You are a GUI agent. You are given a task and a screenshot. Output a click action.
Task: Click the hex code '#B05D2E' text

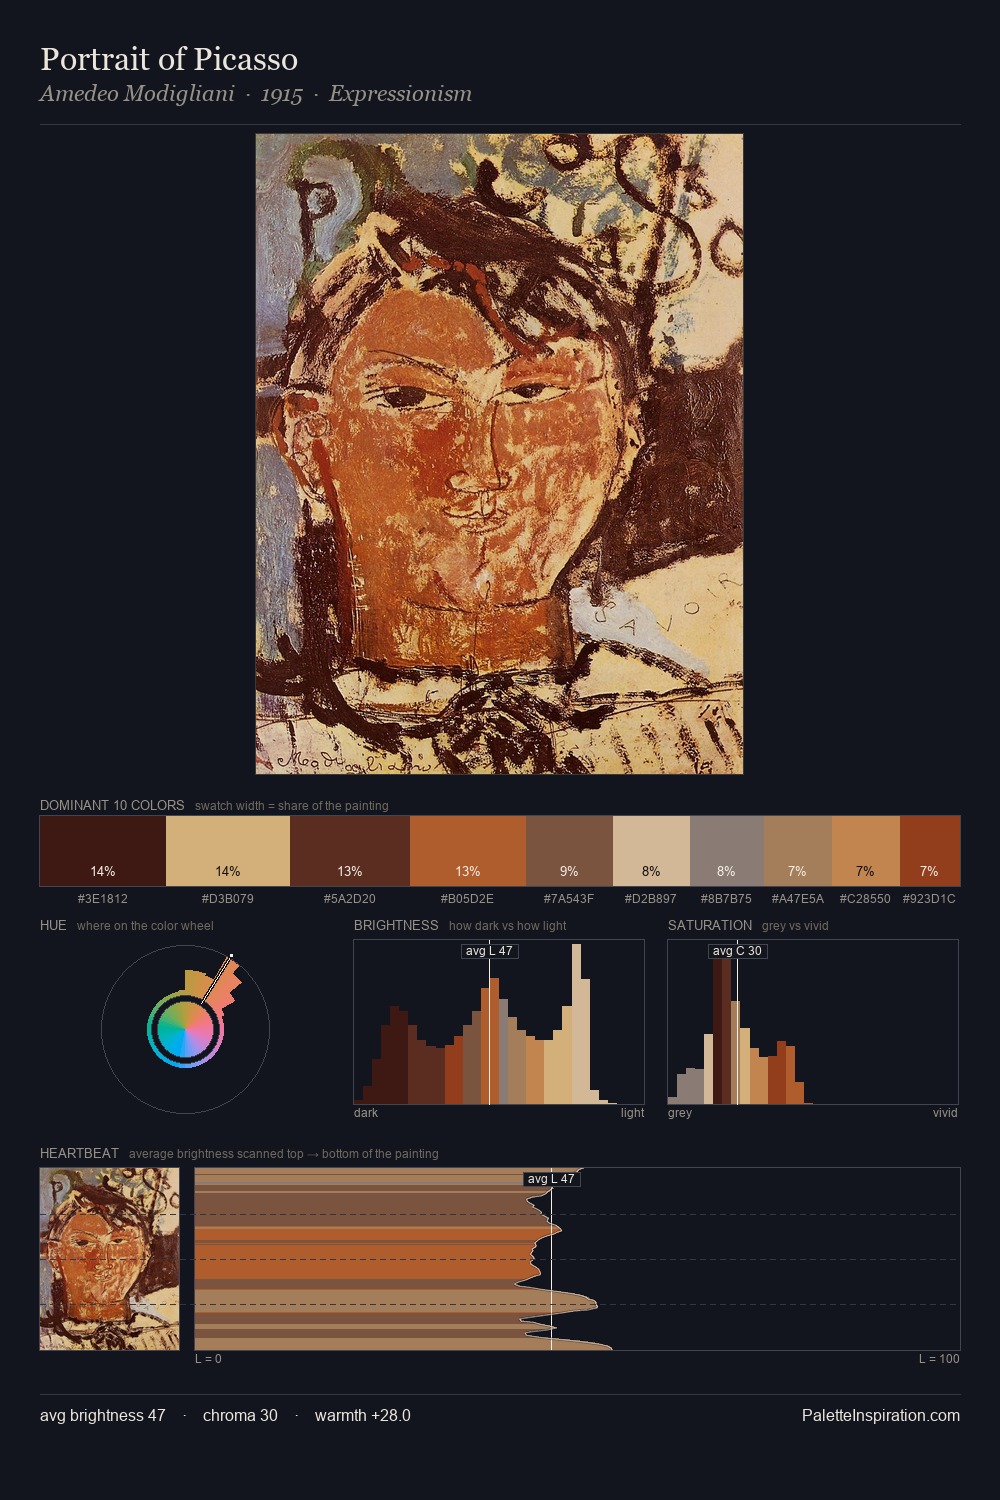(468, 899)
